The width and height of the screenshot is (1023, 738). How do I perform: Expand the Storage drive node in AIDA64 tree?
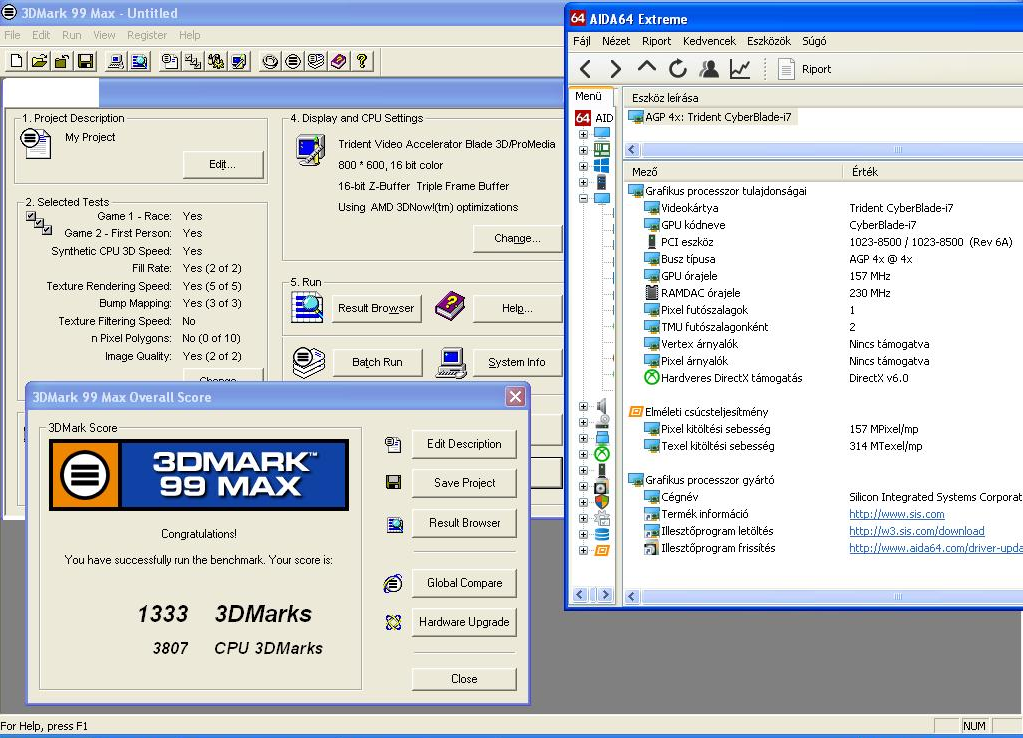(x=583, y=422)
